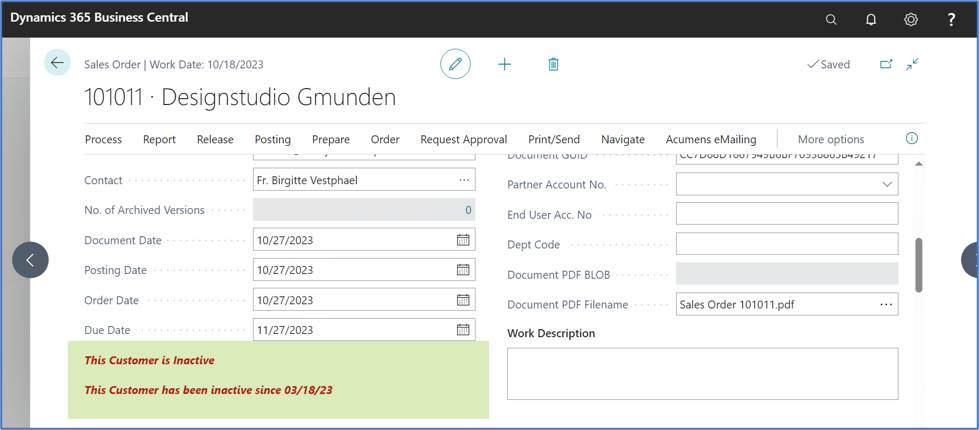
Task: Open the Order menu
Action: click(385, 139)
